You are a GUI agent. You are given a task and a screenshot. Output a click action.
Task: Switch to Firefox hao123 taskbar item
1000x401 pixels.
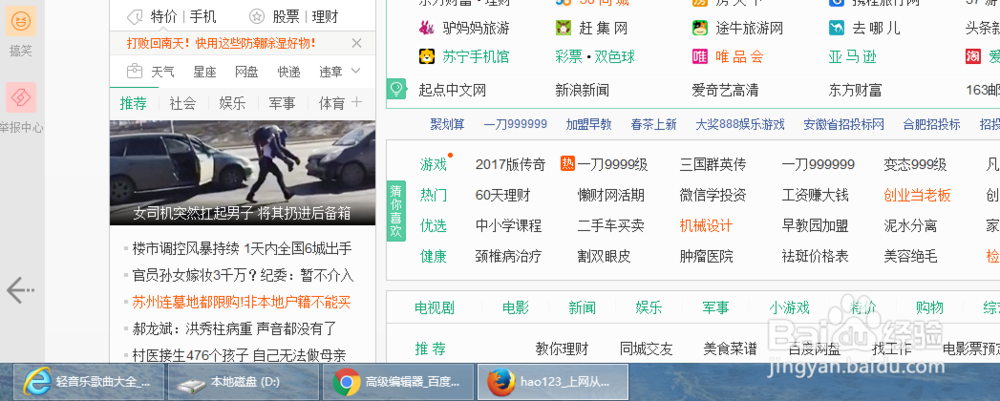tap(553, 383)
